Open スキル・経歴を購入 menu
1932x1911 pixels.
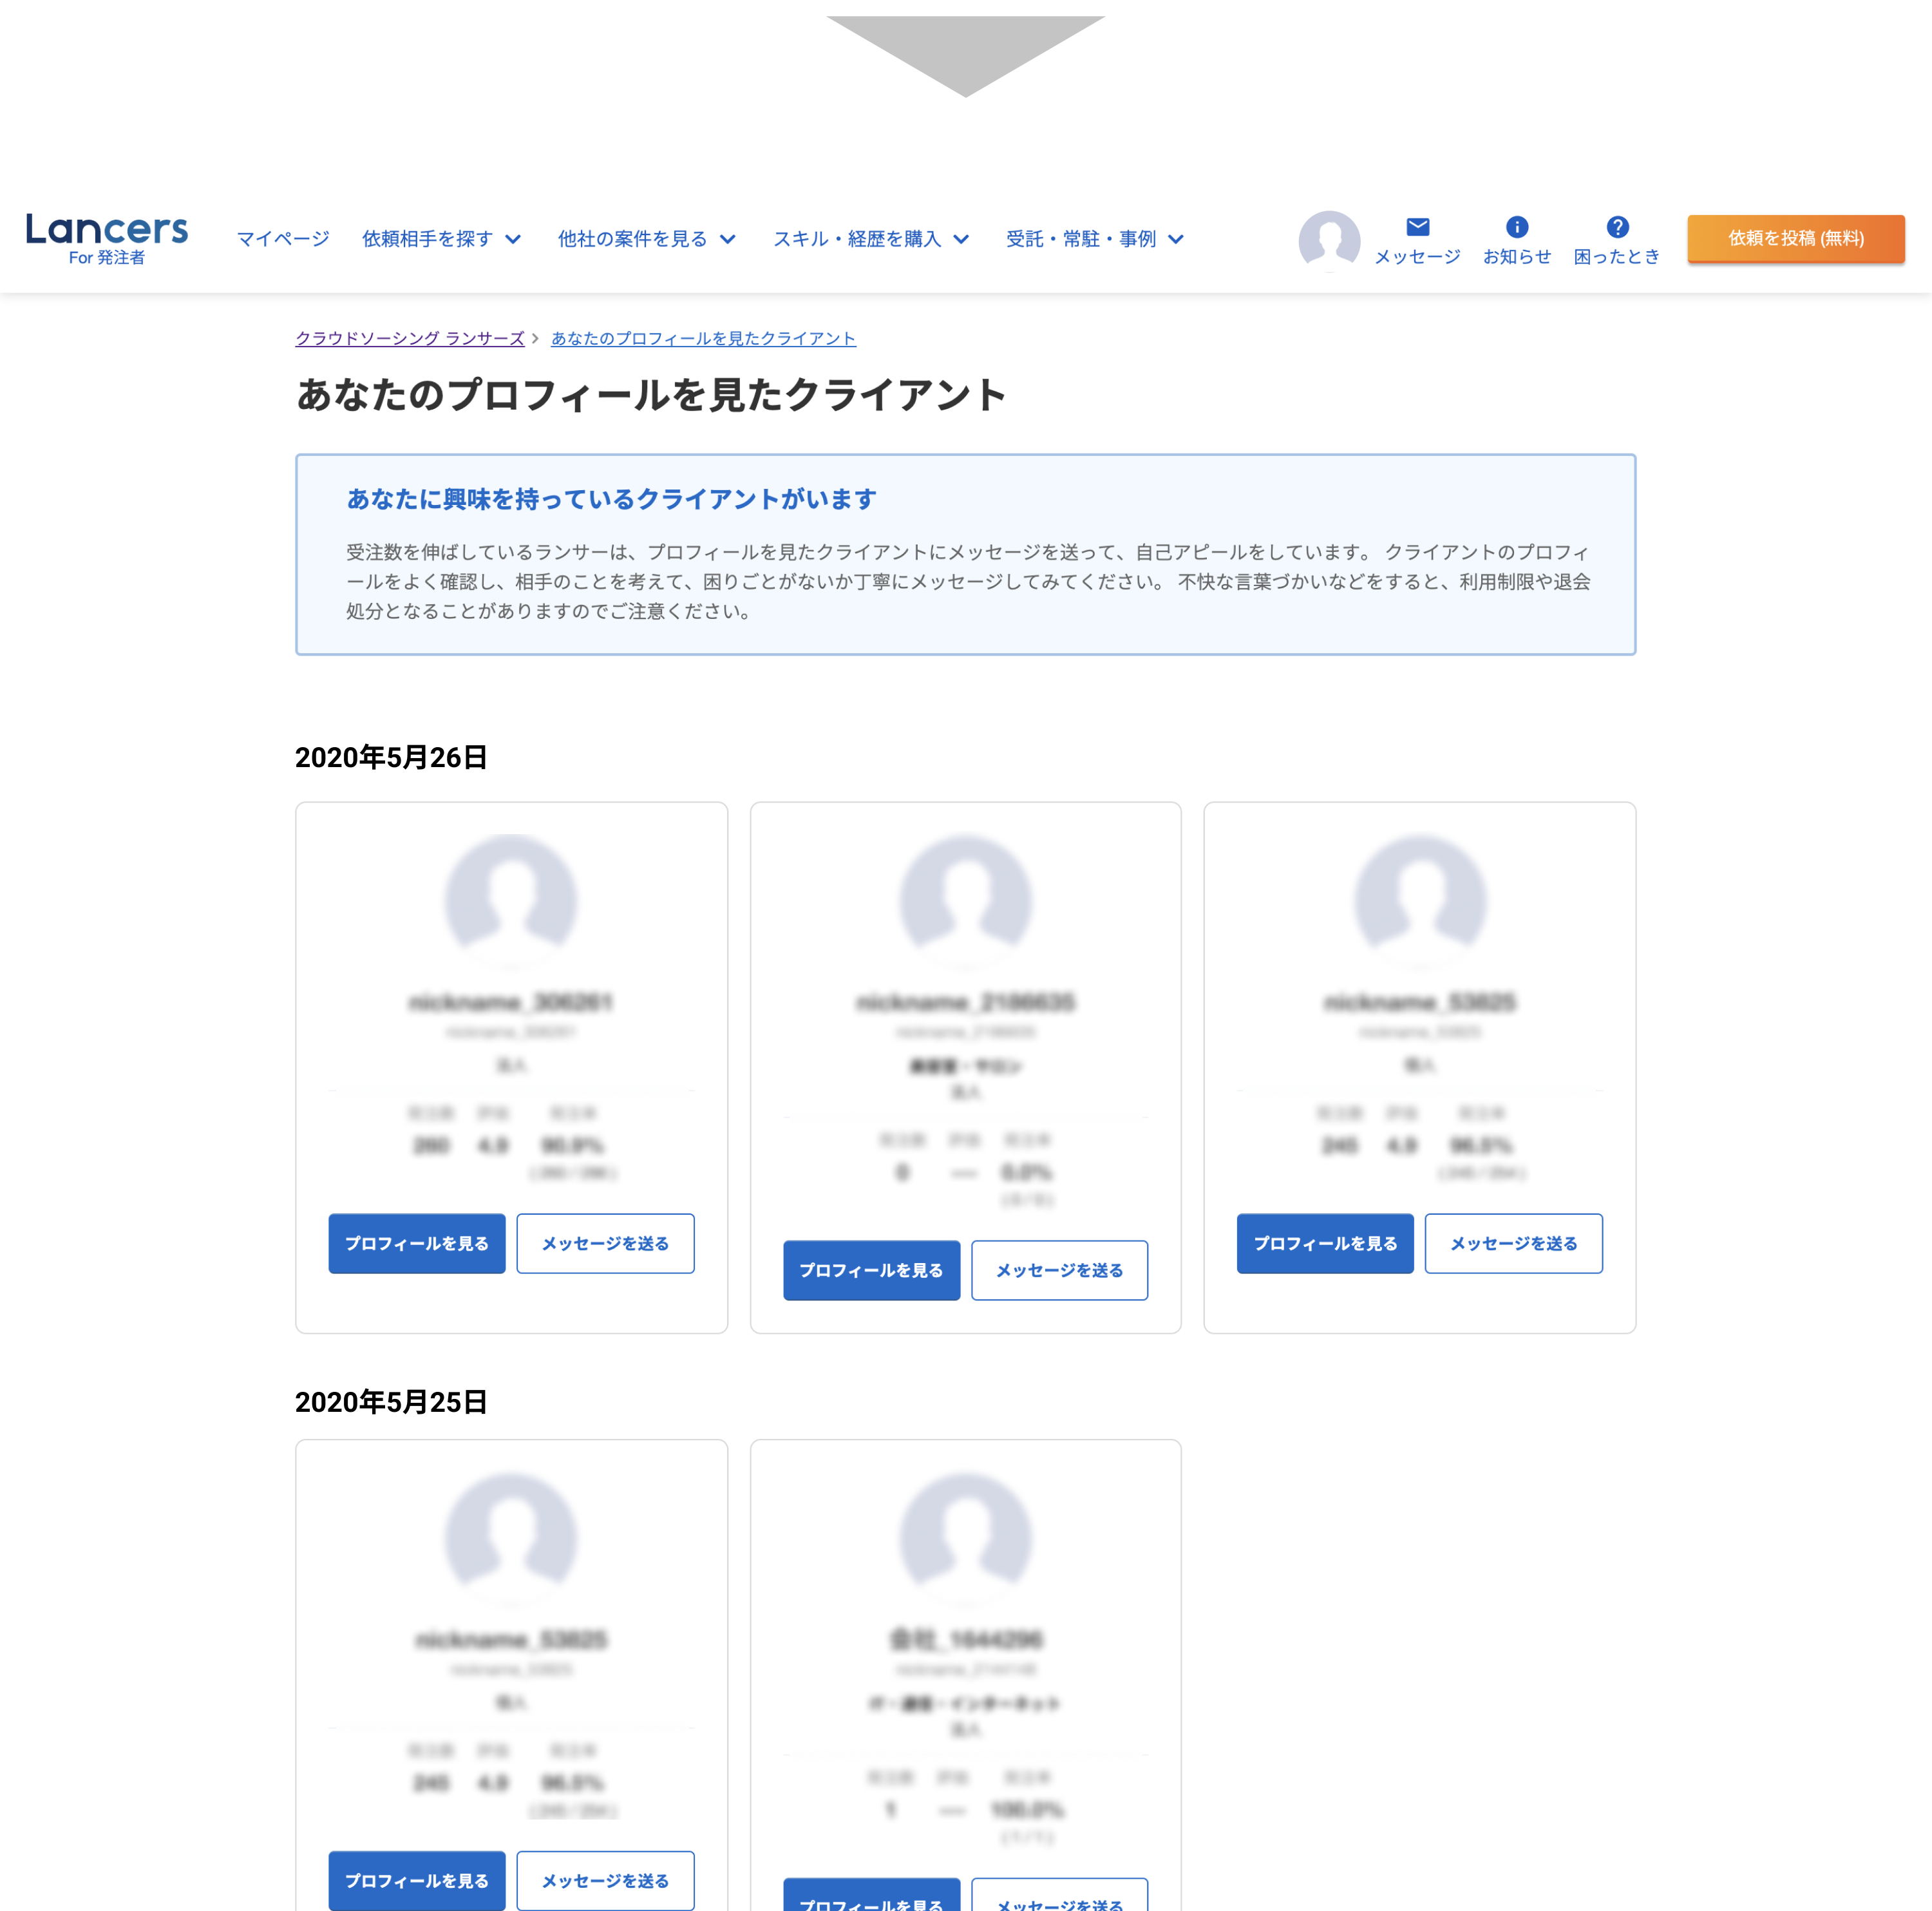(x=857, y=239)
